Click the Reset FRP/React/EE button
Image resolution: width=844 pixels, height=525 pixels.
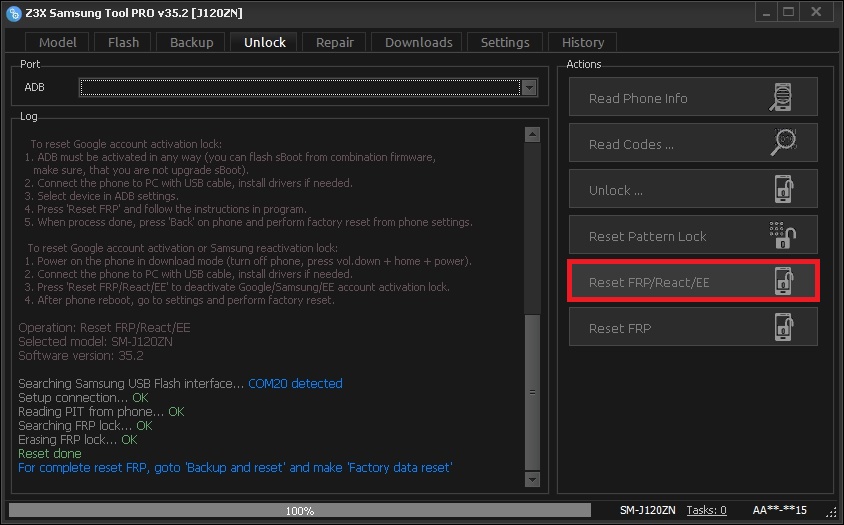click(x=693, y=281)
